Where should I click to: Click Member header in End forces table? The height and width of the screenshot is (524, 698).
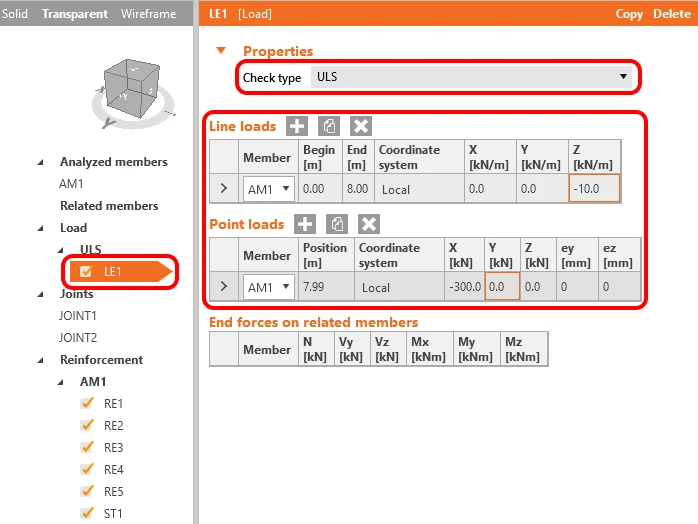point(268,349)
